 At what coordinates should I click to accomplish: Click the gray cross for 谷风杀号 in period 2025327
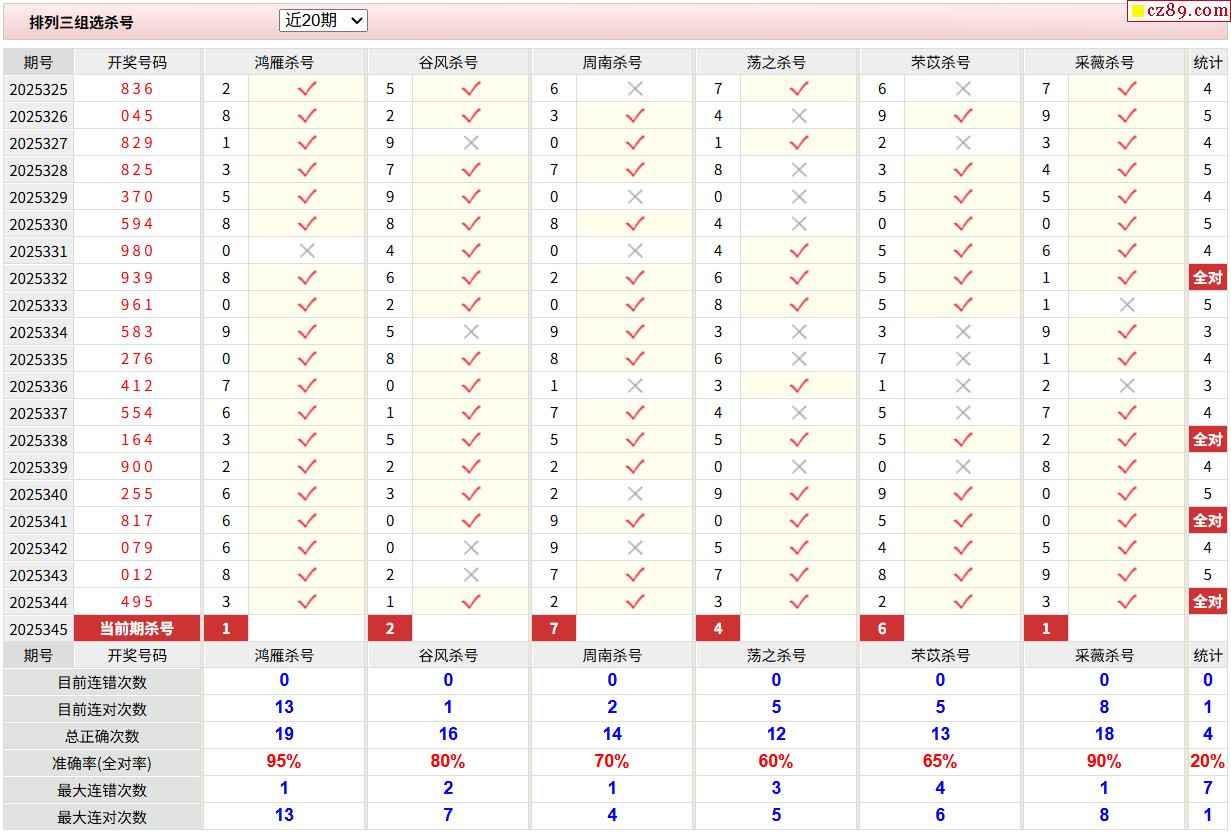(x=471, y=143)
